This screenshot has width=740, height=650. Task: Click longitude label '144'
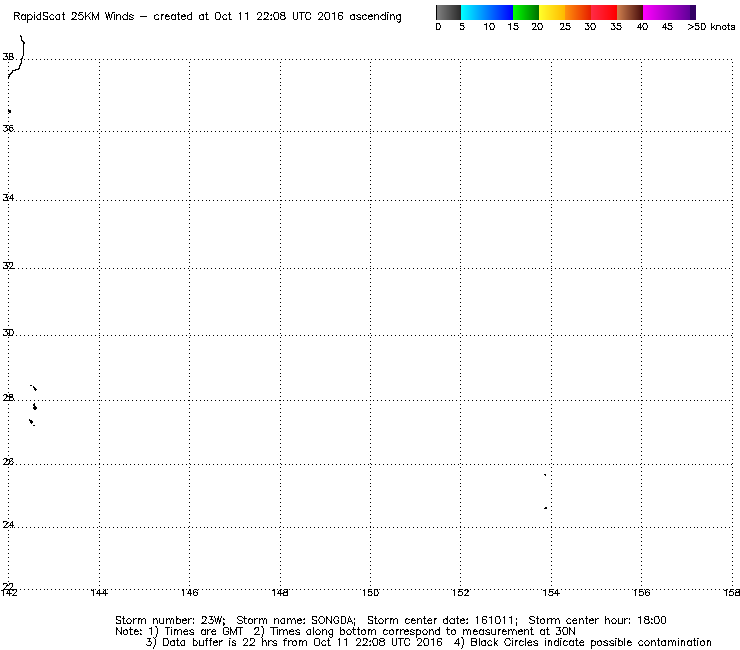99,592
